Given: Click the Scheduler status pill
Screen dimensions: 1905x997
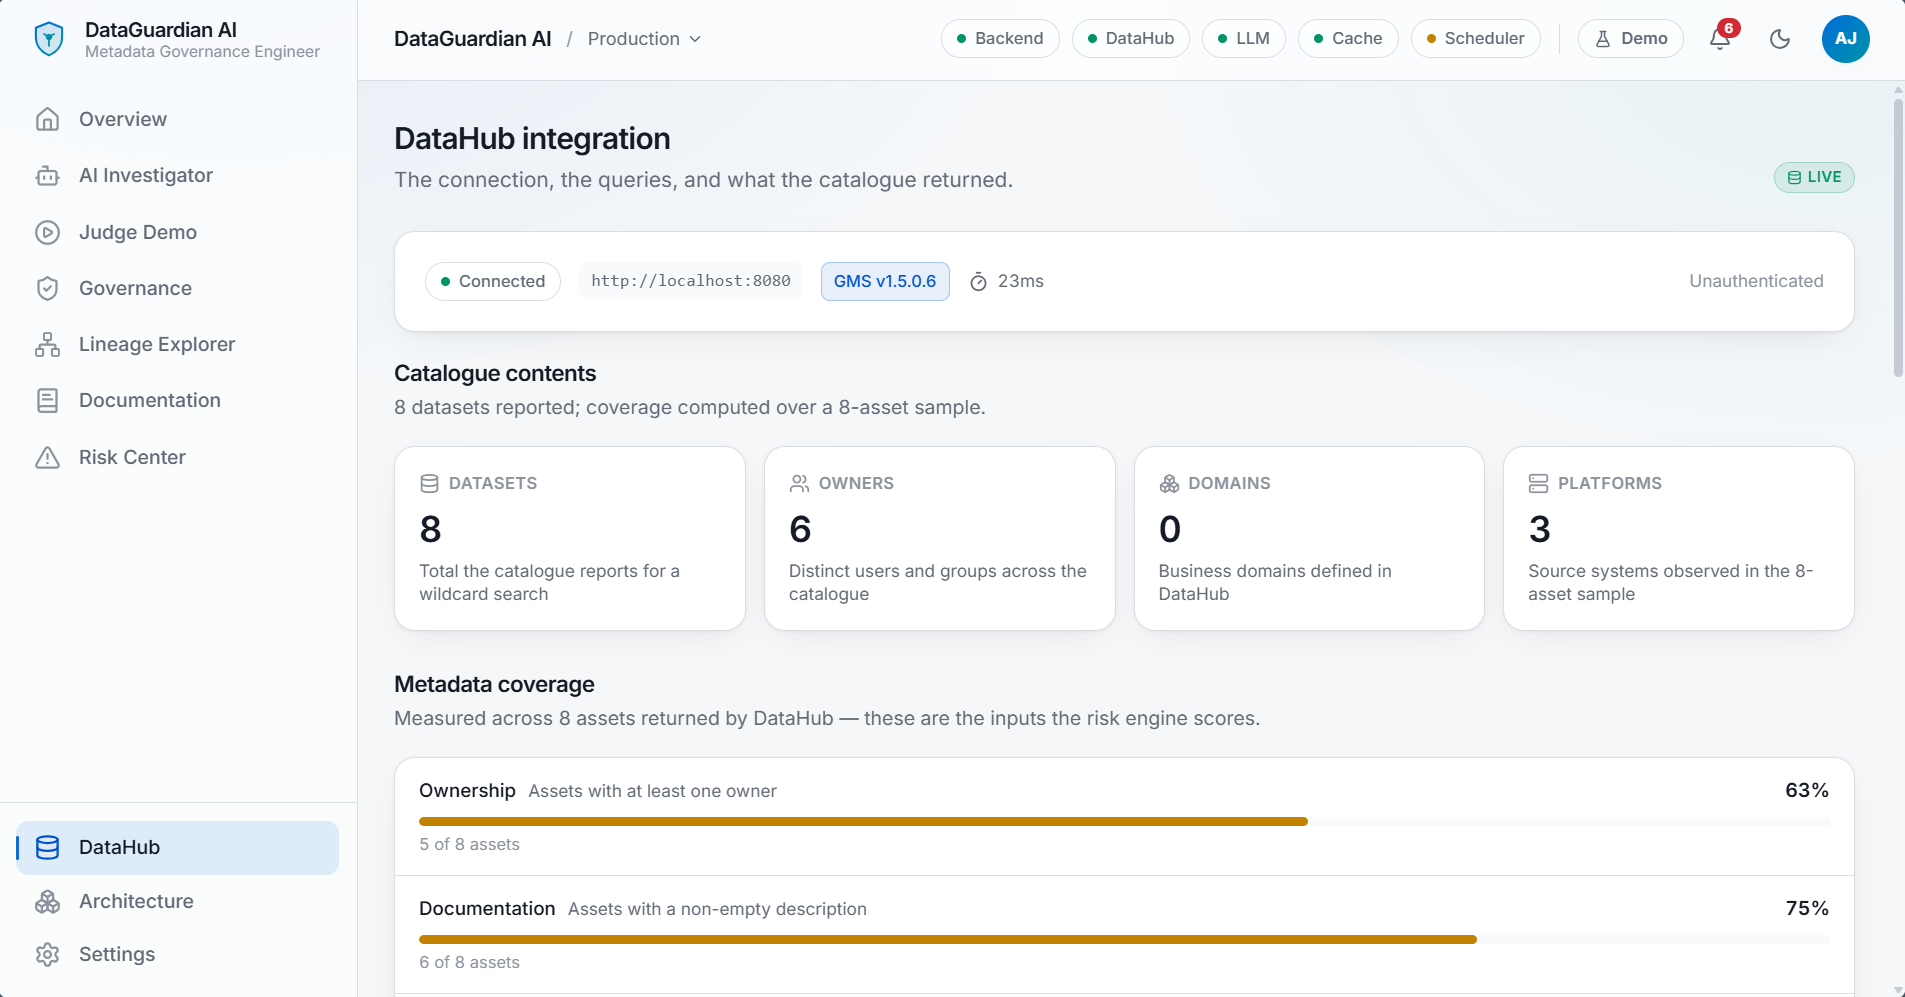Looking at the screenshot, I should (x=1475, y=39).
